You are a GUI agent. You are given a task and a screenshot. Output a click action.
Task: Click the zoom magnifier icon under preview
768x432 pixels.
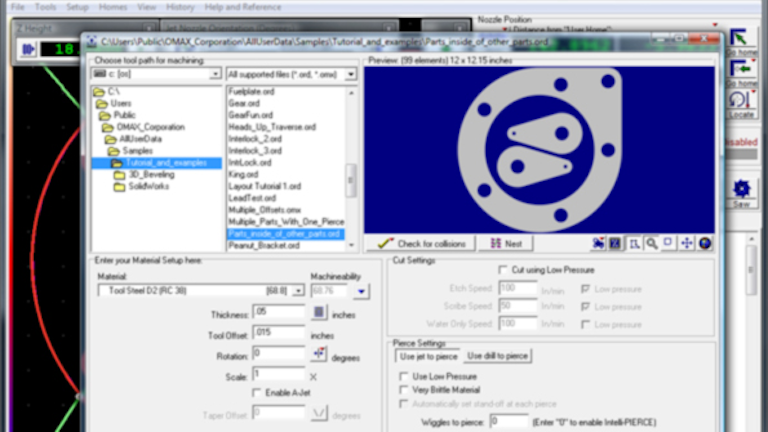(651, 243)
